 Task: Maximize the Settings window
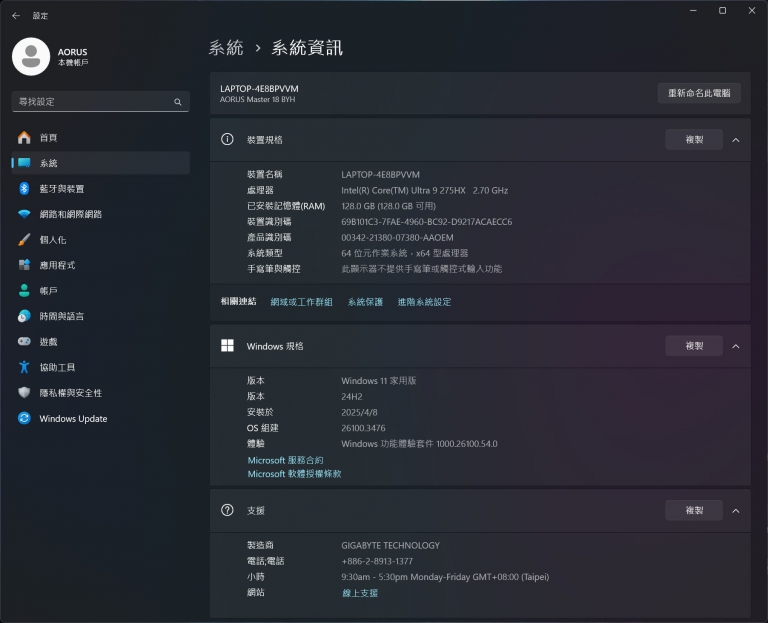[x=722, y=10]
